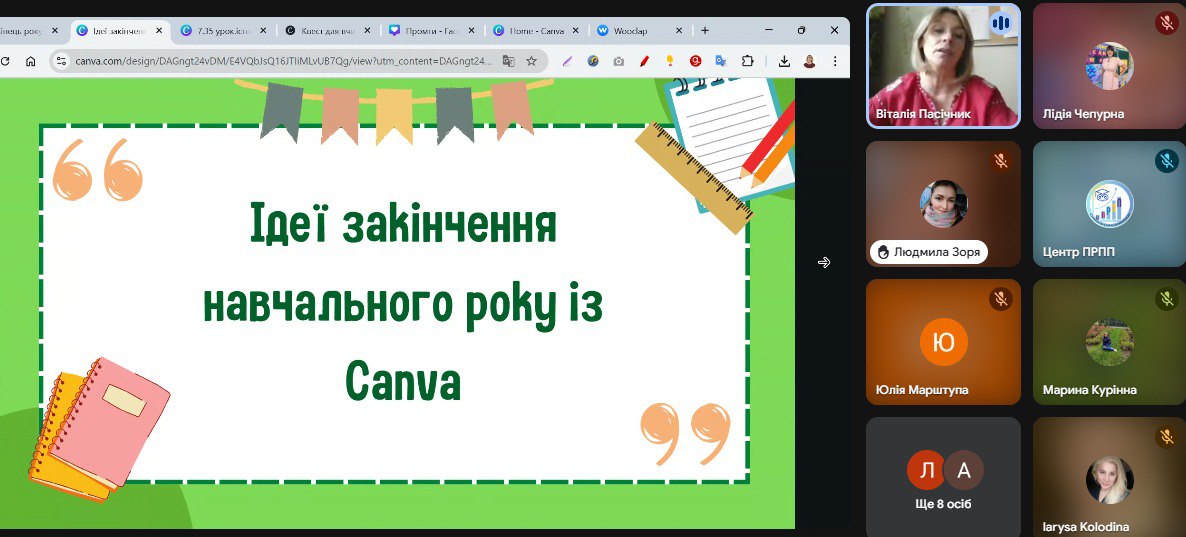Click Лідія Чепурна's muted mic icon
This screenshot has height=537, width=1186.
tap(1166, 23)
